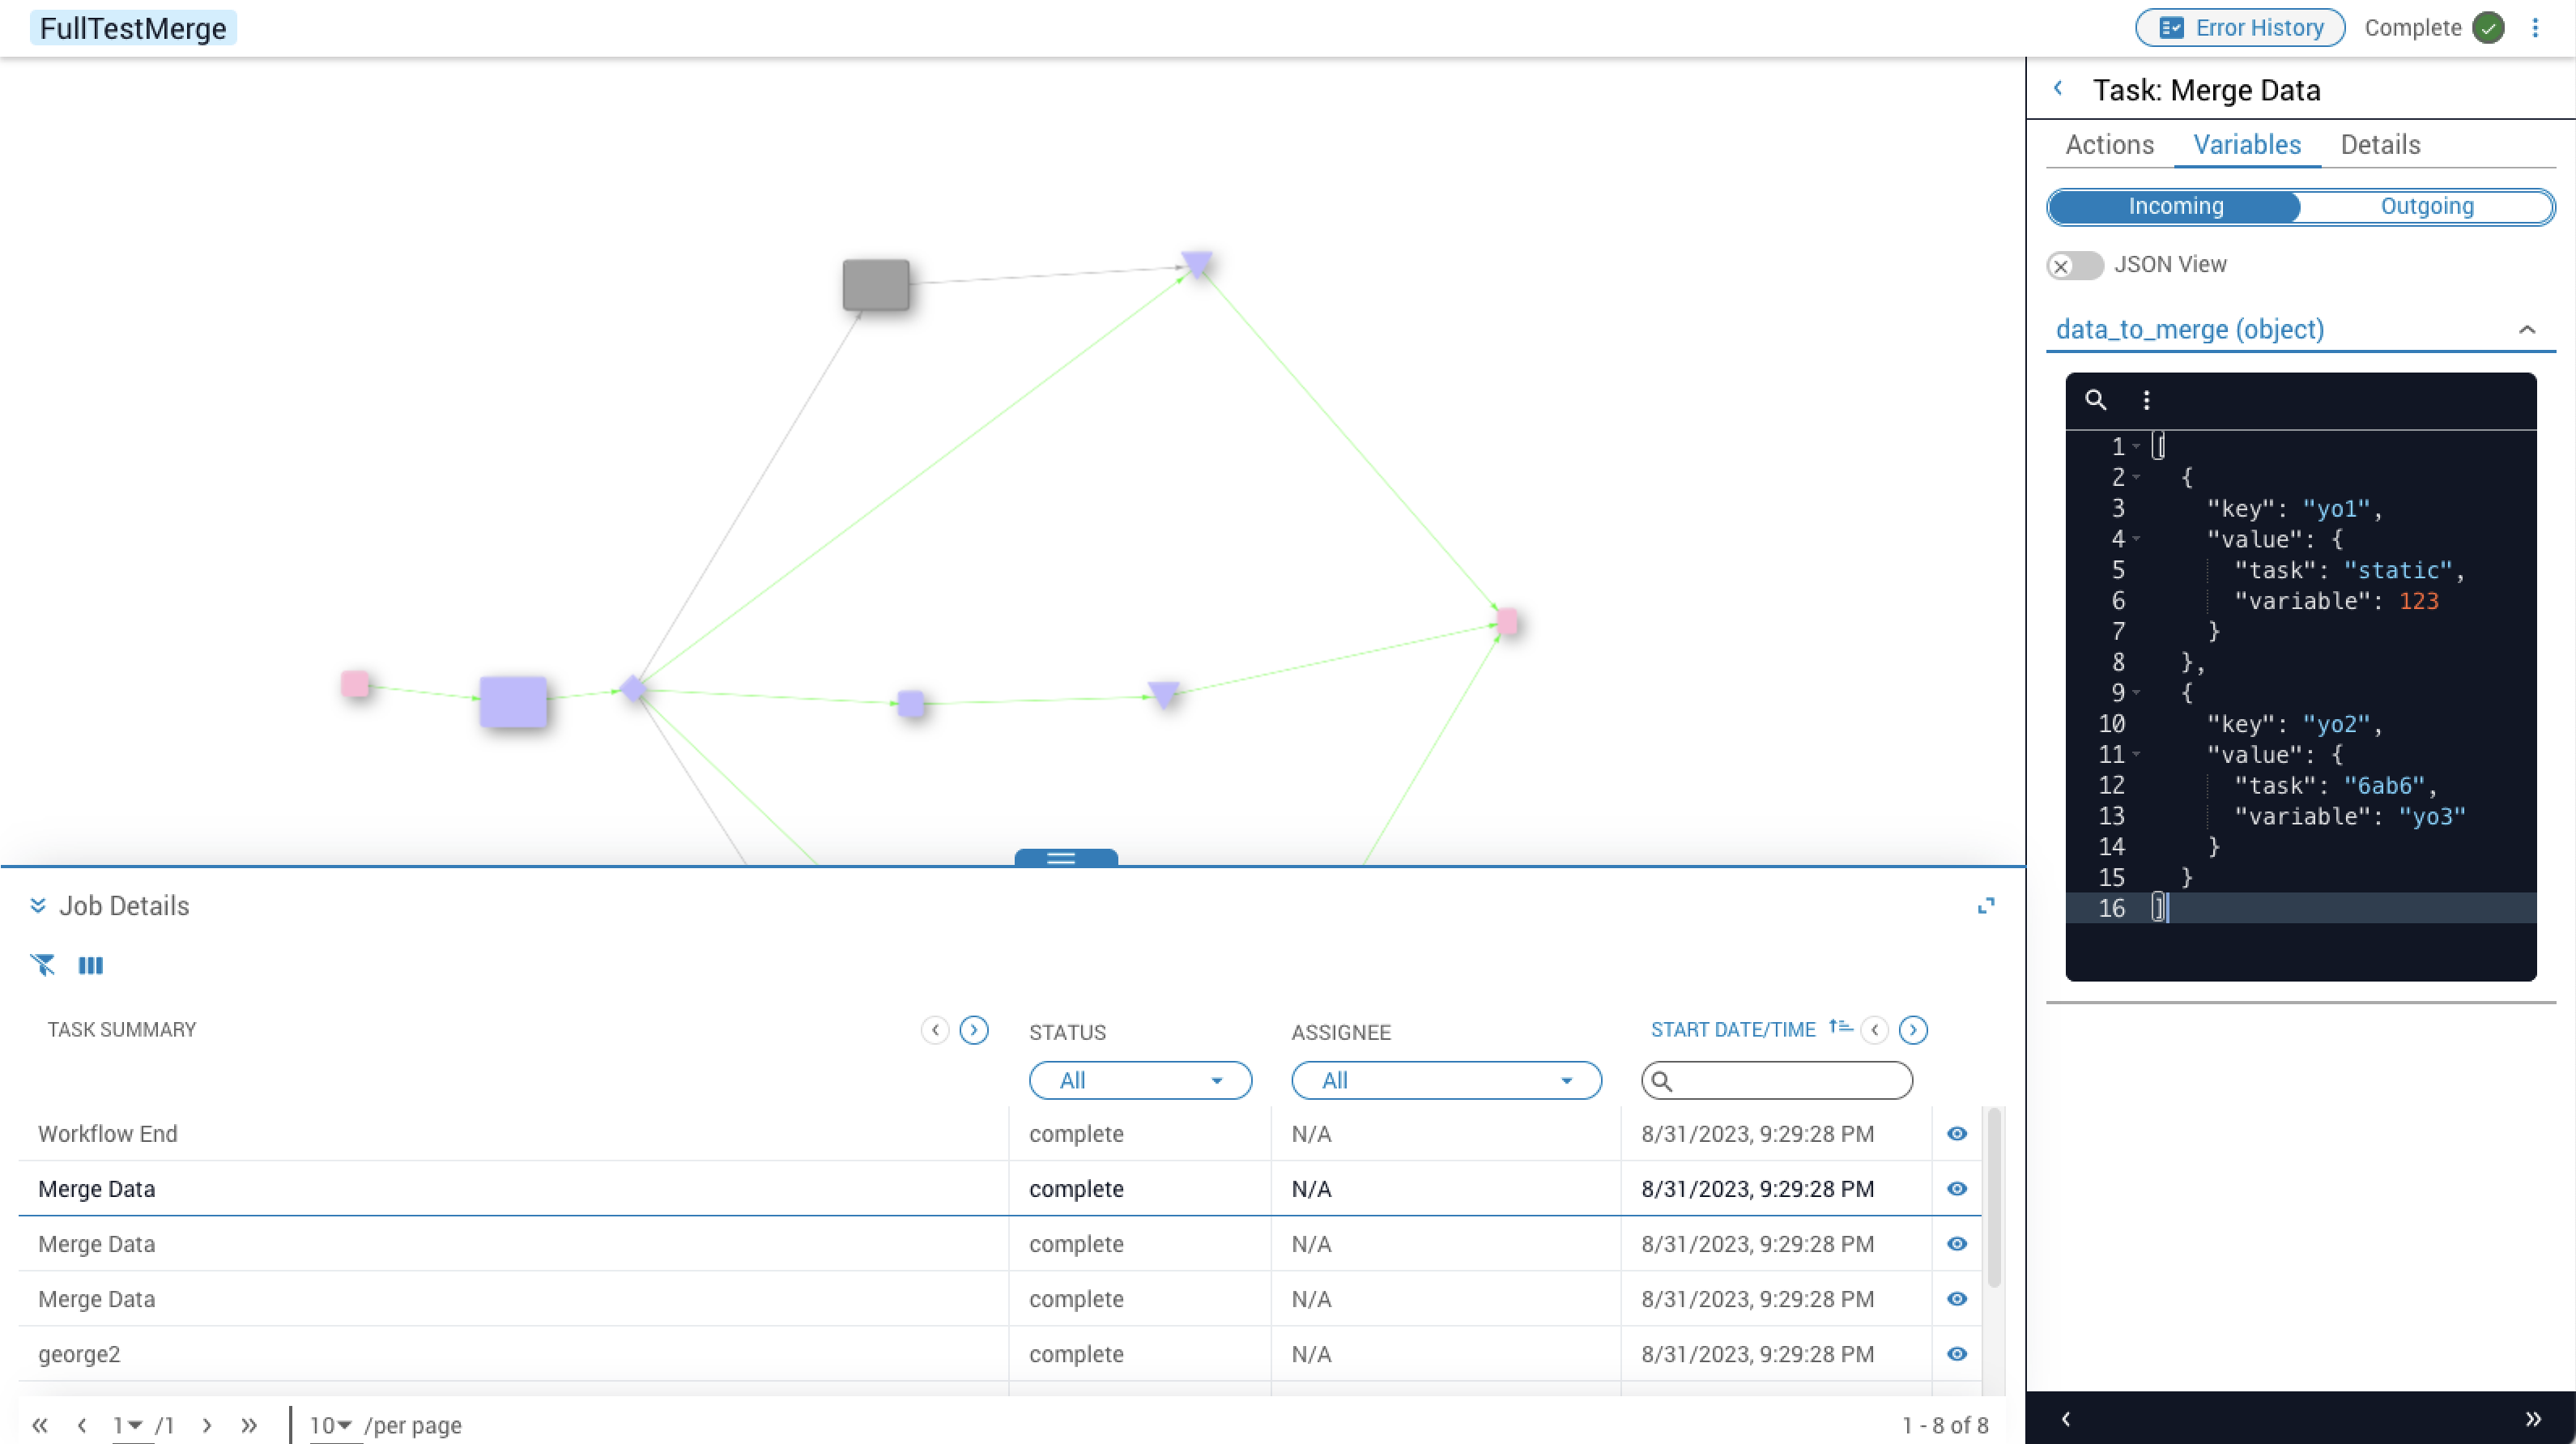Open the column chooser icon
The image size is (2576, 1444).
click(x=91, y=965)
